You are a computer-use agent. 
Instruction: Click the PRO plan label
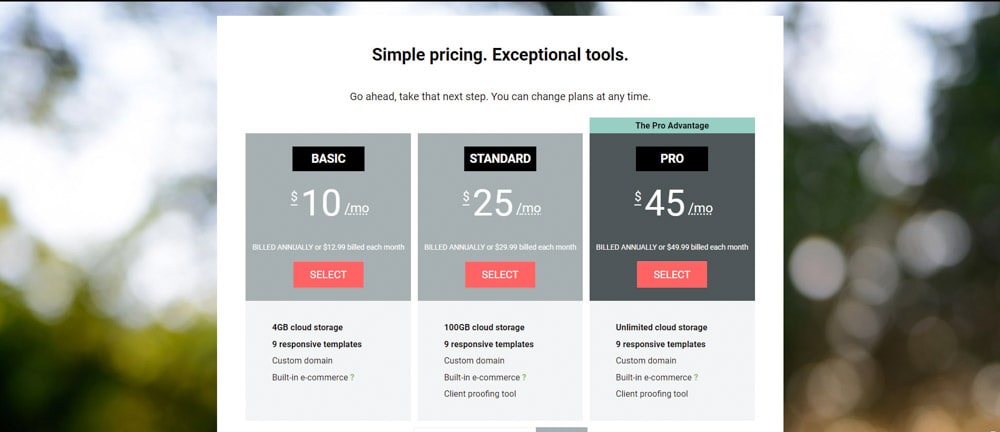point(672,159)
